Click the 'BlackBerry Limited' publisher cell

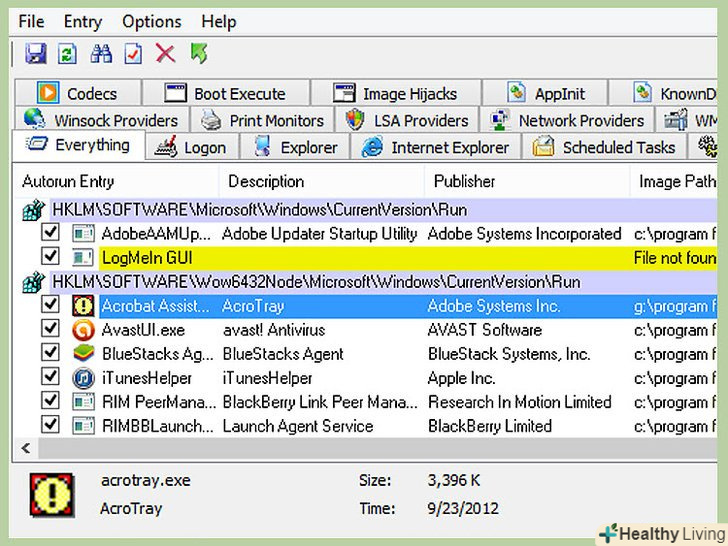pos(490,426)
